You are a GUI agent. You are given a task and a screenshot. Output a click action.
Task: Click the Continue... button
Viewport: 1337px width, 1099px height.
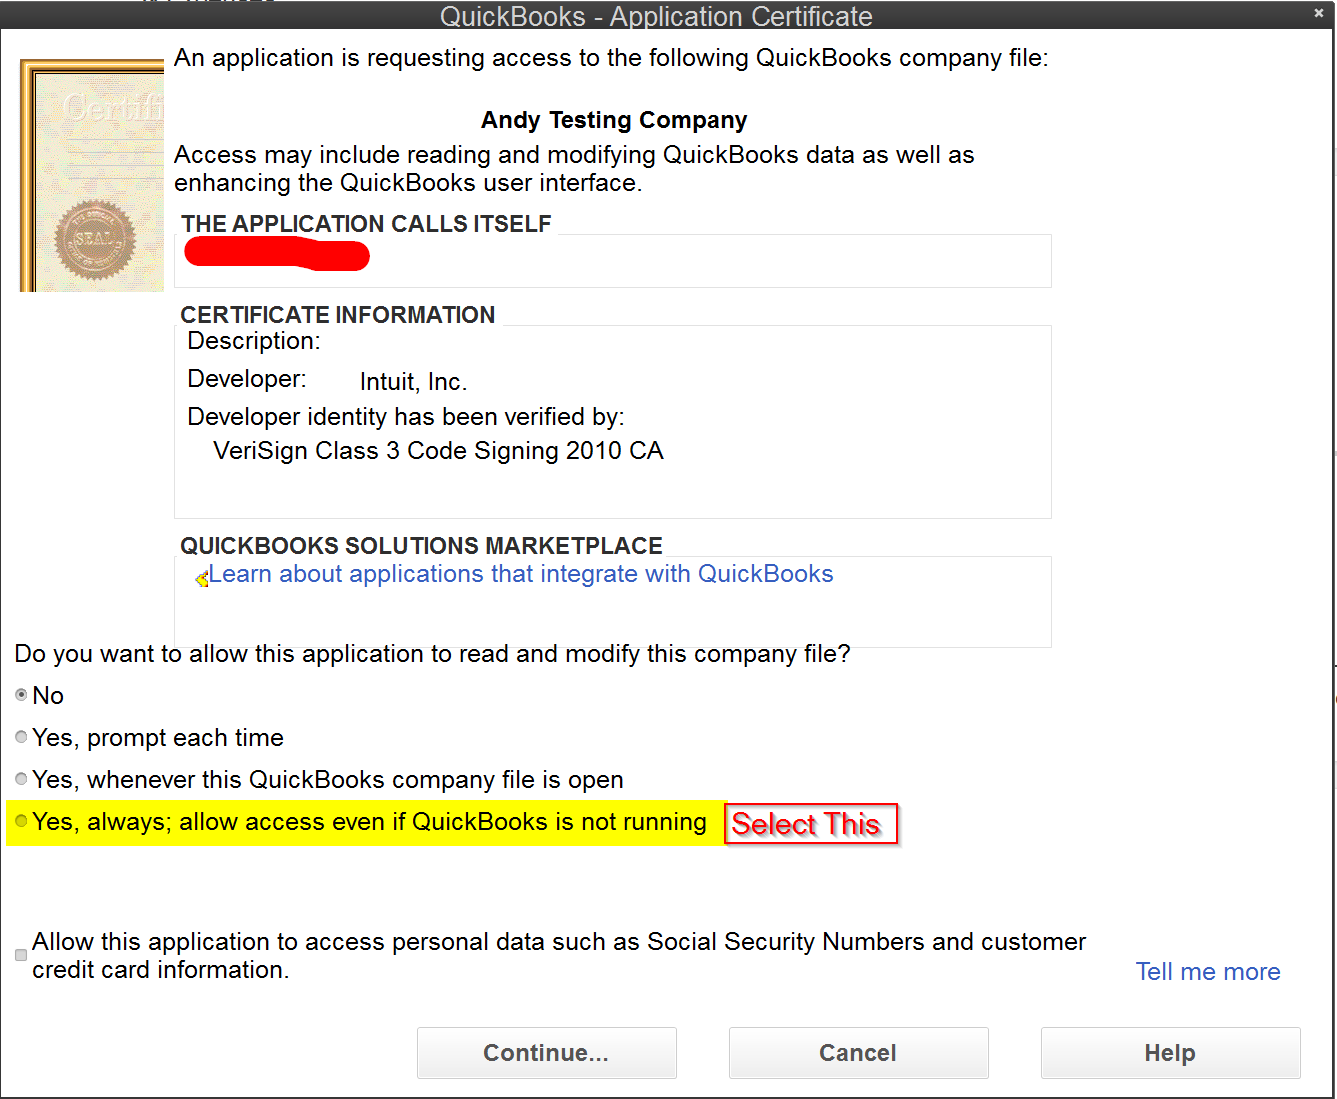547,1053
